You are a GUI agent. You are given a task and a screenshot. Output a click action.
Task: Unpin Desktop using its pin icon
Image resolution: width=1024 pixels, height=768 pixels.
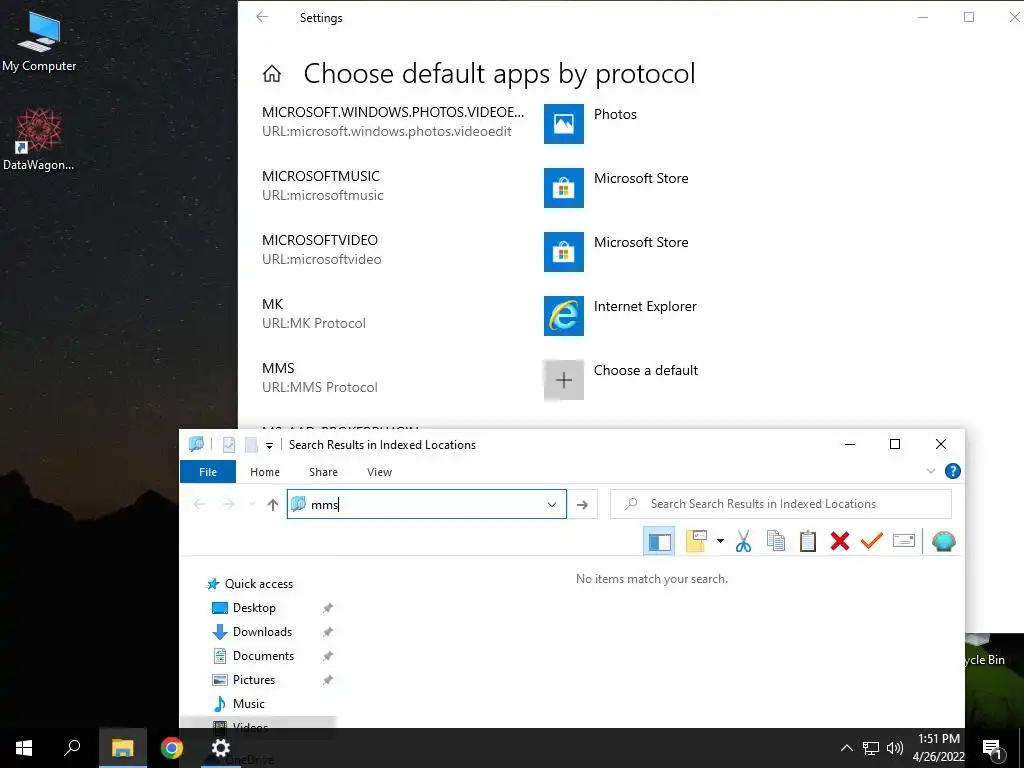(x=328, y=608)
